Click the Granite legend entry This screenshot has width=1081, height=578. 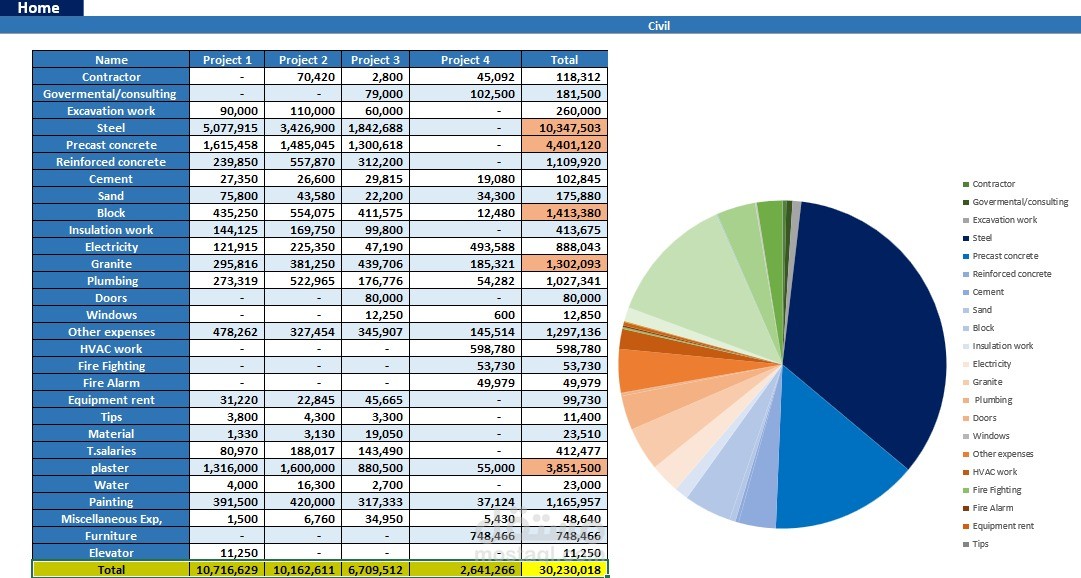click(982, 381)
